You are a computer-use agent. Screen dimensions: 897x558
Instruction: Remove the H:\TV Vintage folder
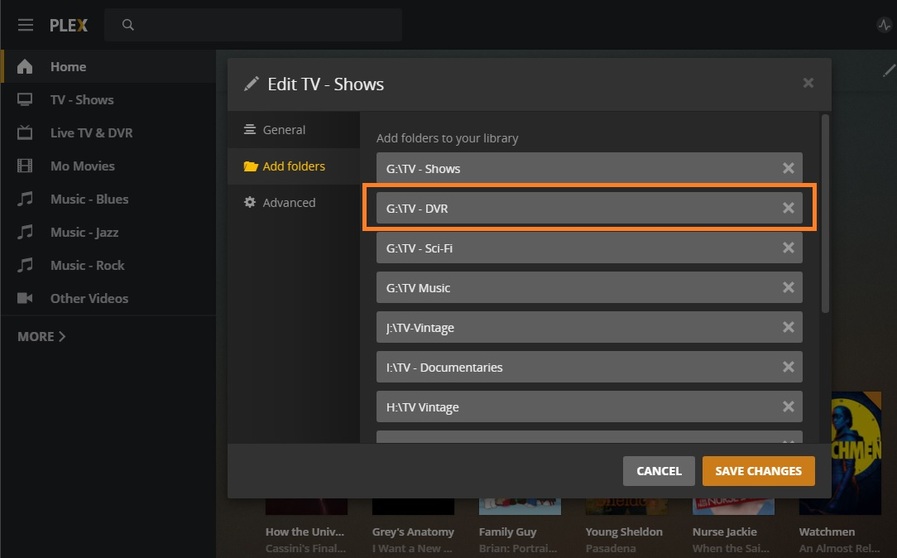coord(788,406)
